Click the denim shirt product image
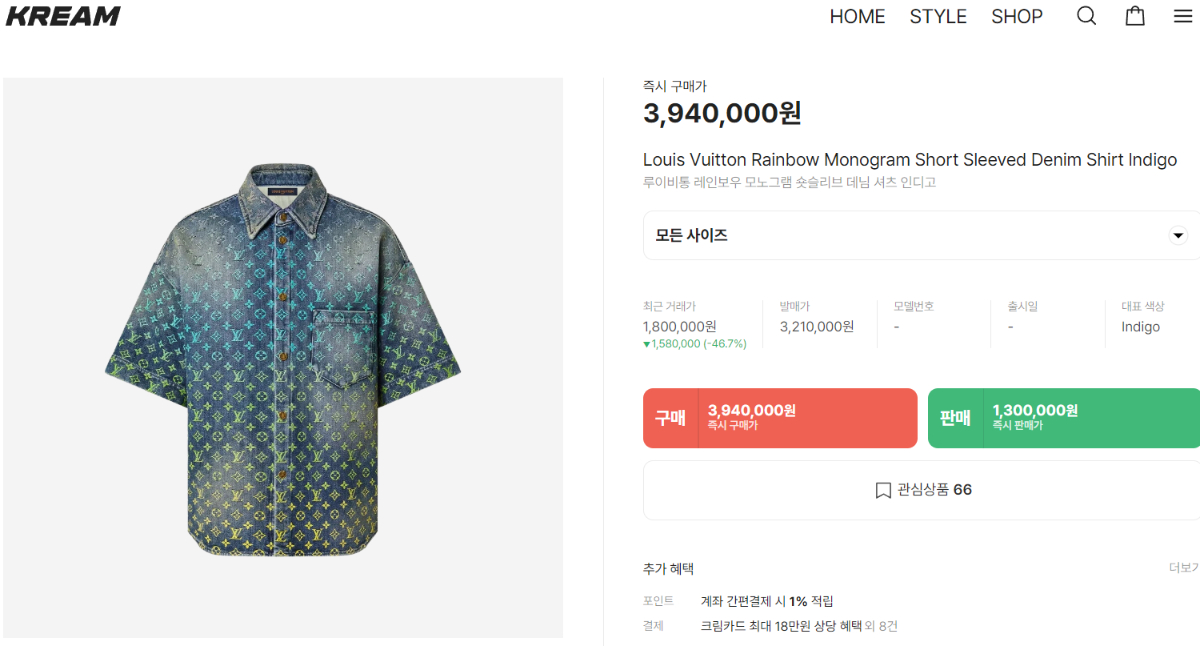This screenshot has height=646, width=1200. pyautogui.click(x=283, y=358)
